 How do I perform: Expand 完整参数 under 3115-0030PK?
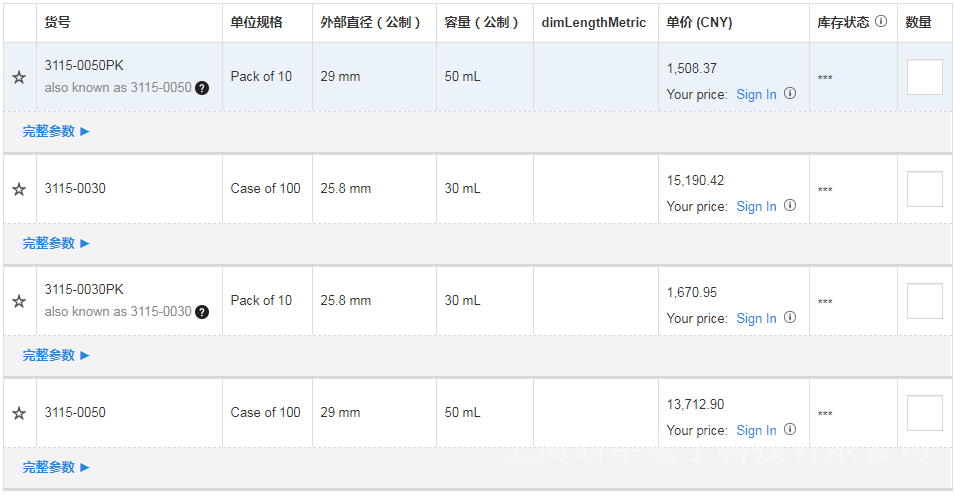point(56,355)
